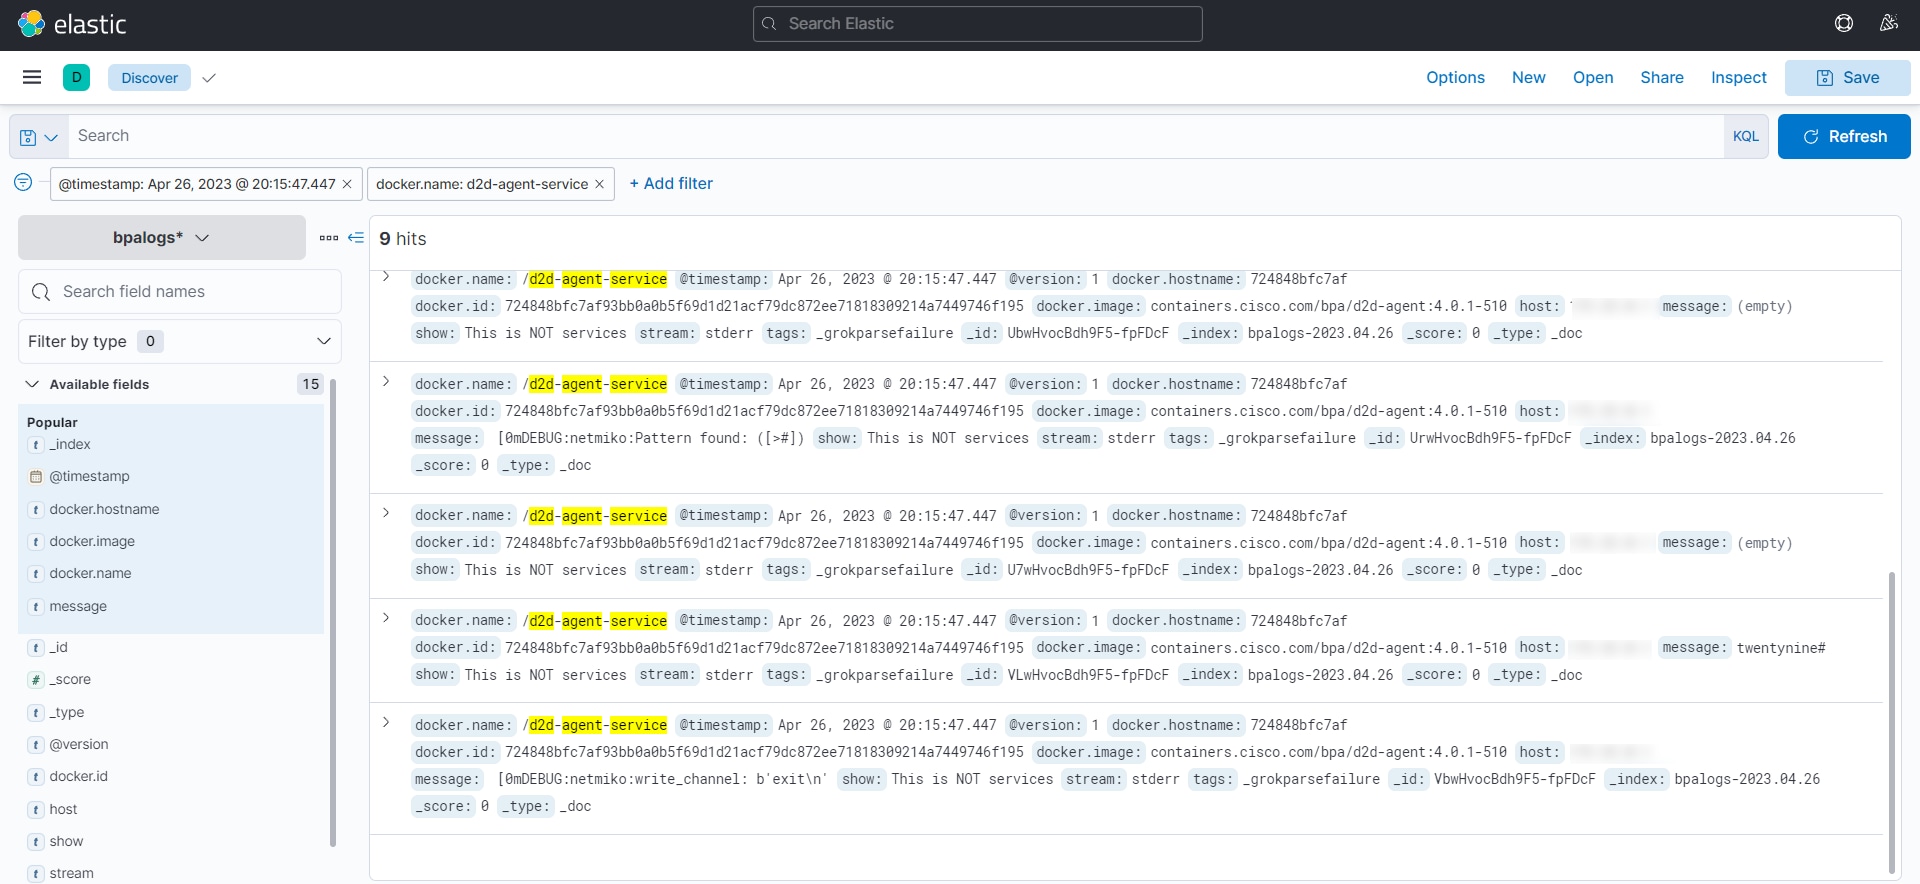Viewport: 1920px width, 884px height.
Task: Click Share in the top menu
Action: click(1661, 78)
